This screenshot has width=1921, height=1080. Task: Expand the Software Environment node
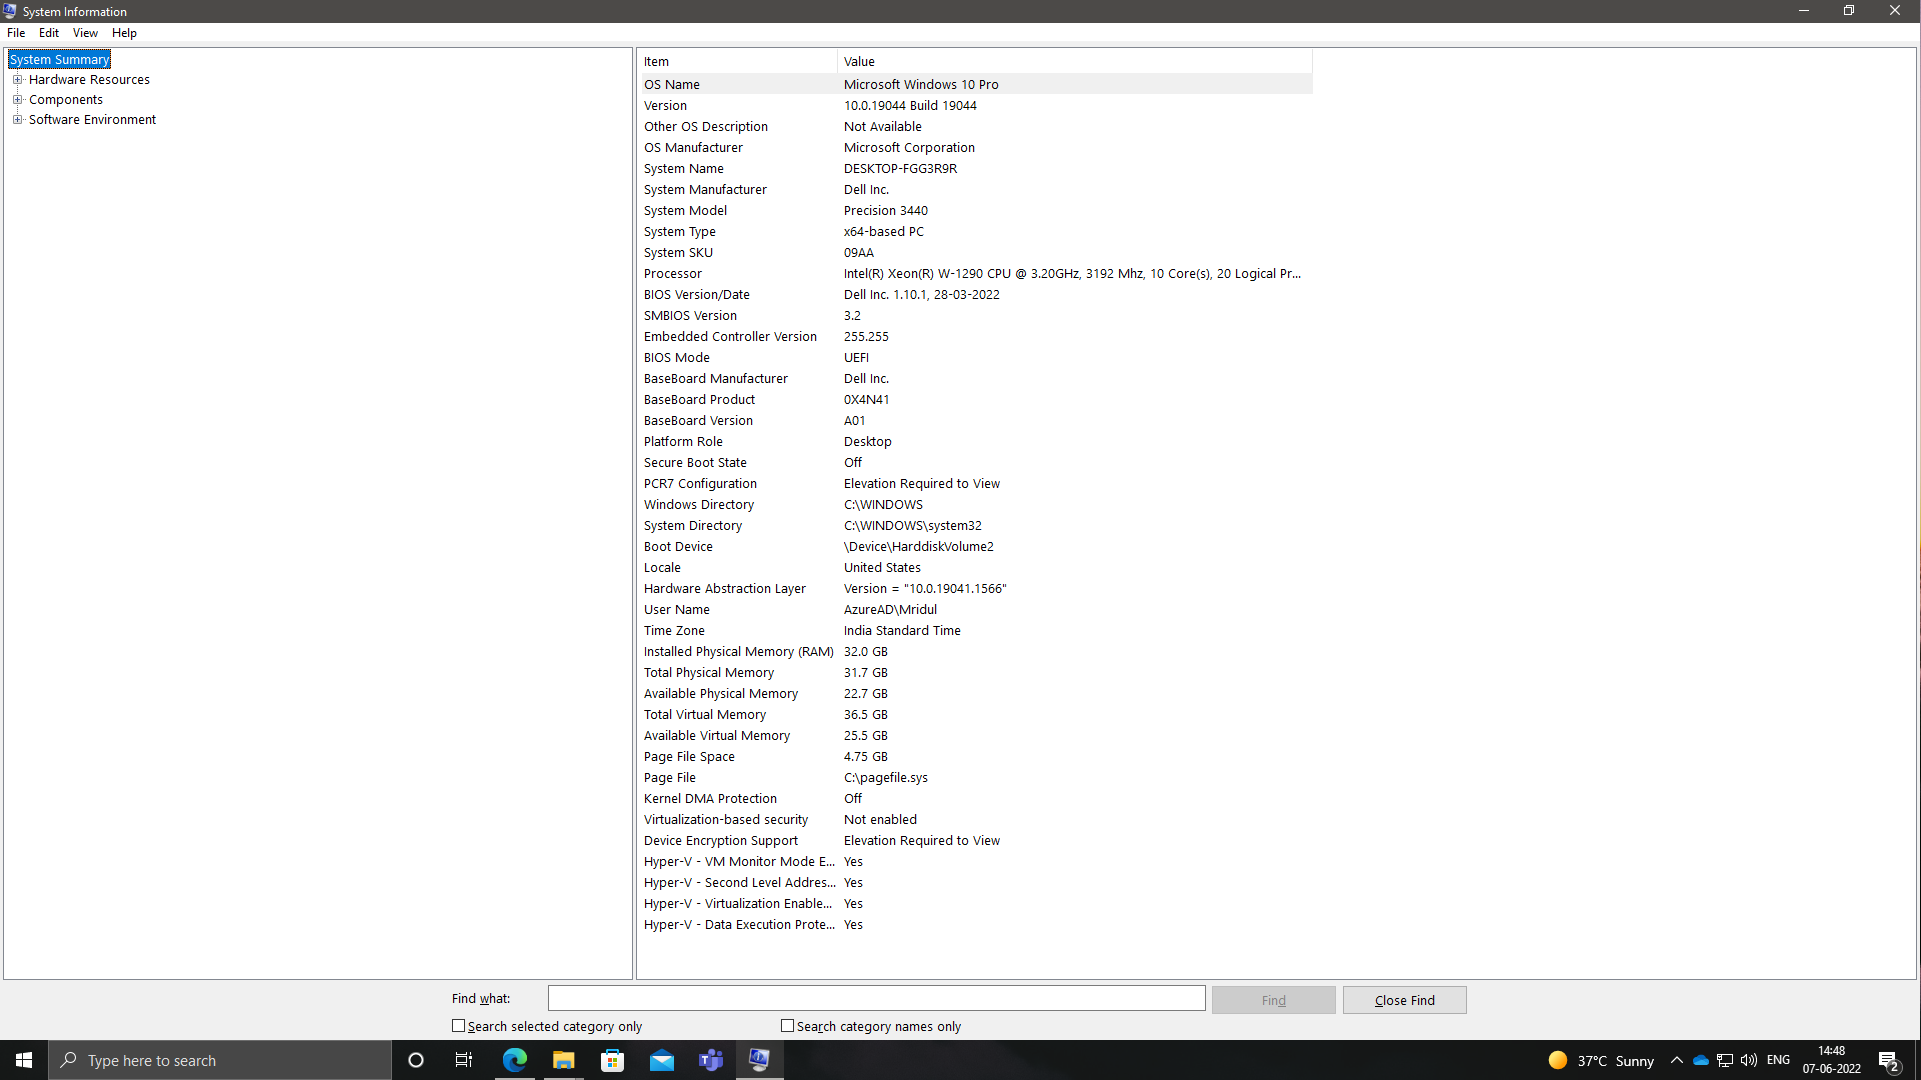click(17, 120)
